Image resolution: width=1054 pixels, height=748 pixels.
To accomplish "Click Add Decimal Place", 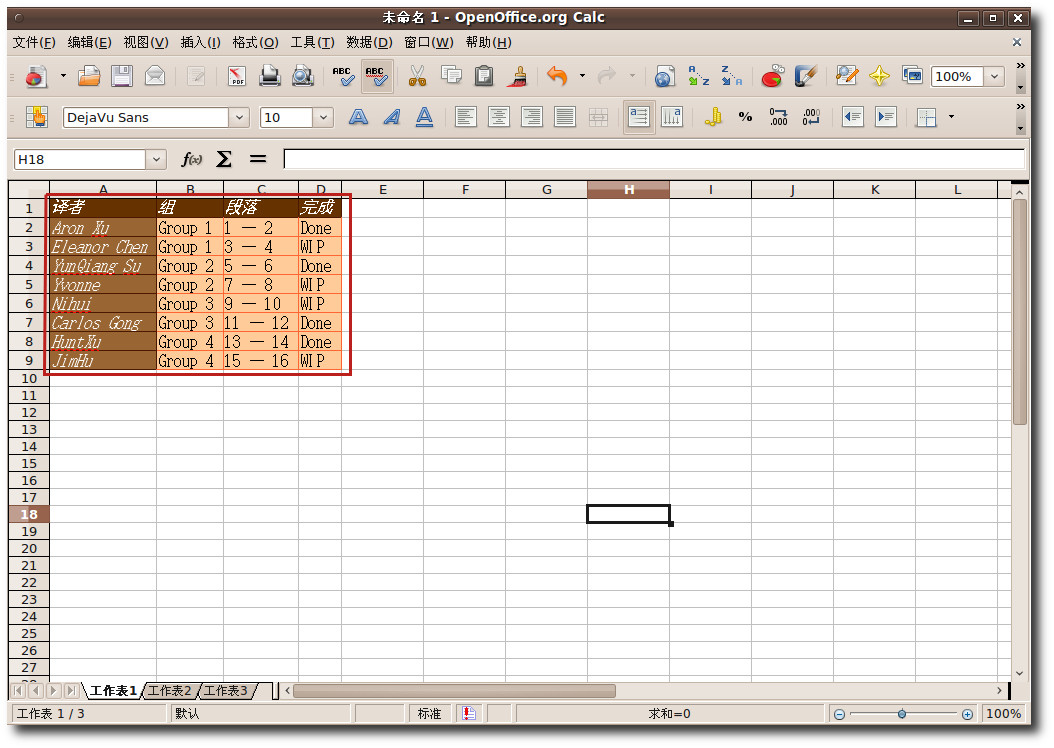I will [778, 118].
